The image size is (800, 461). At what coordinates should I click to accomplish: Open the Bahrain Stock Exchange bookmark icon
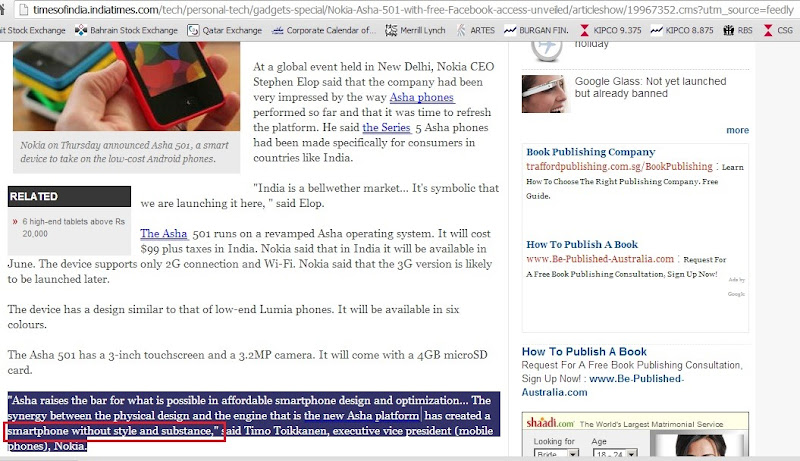click(x=81, y=30)
